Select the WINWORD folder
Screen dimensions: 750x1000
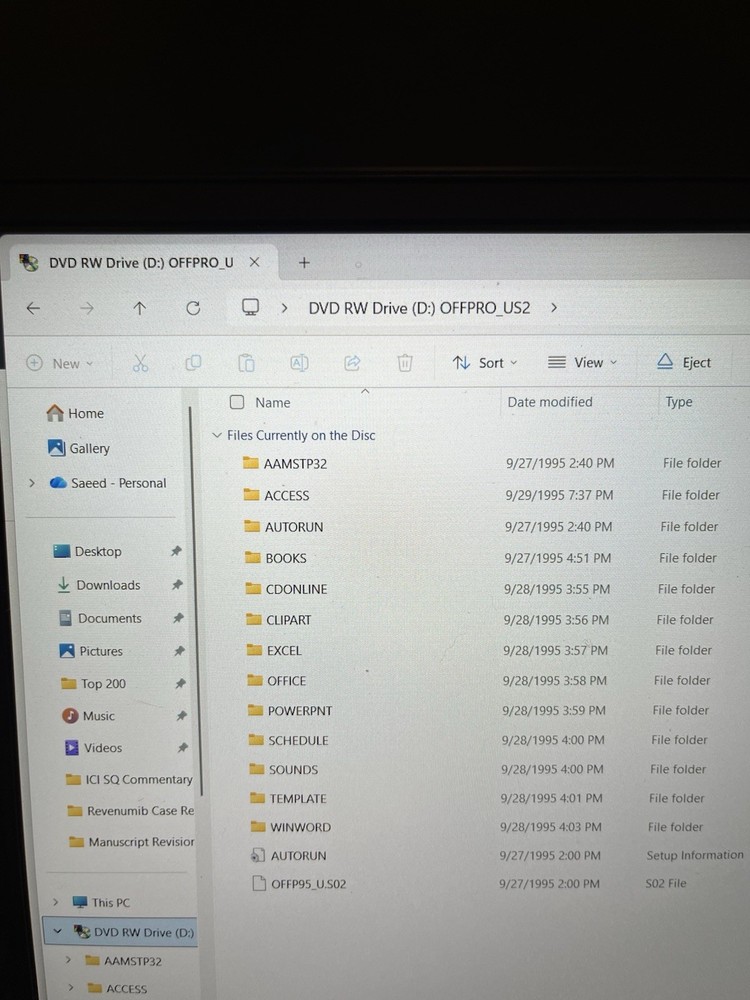(299, 827)
